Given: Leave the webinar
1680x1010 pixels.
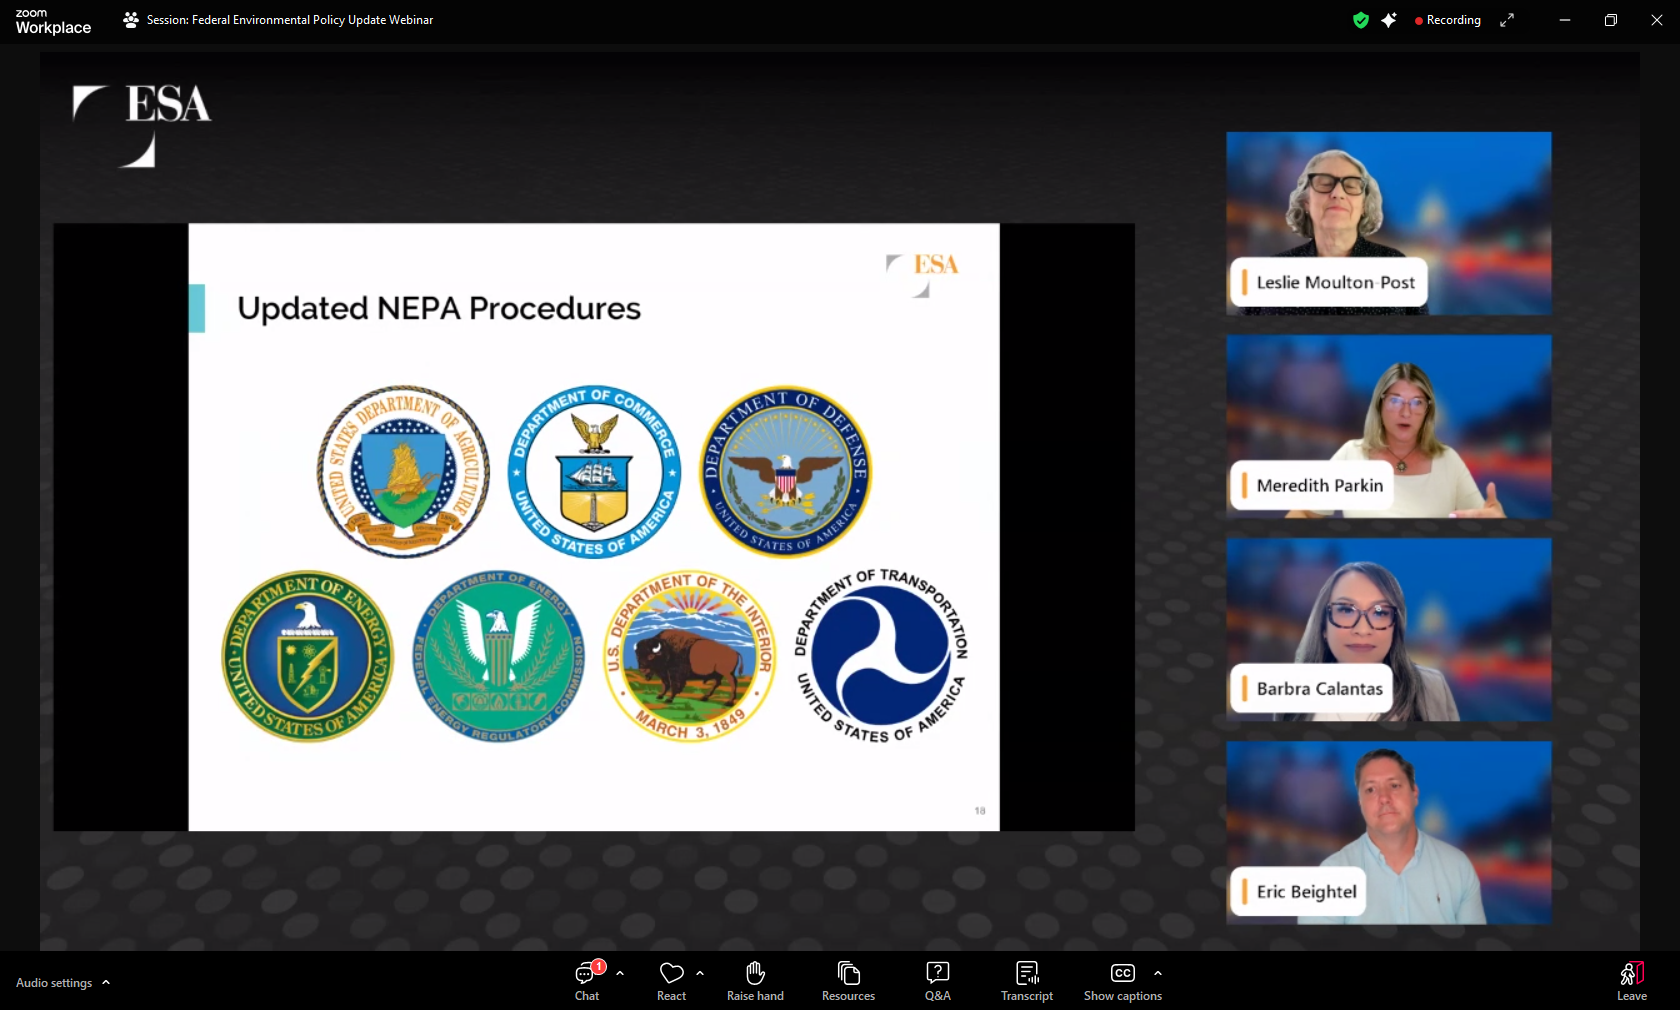Looking at the screenshot, I should point(1631,980).
